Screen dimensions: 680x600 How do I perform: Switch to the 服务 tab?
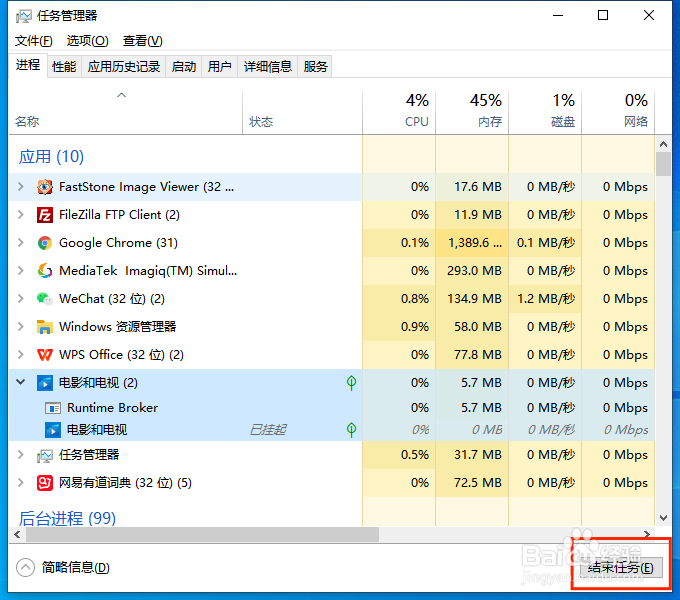tap(315, 66)
